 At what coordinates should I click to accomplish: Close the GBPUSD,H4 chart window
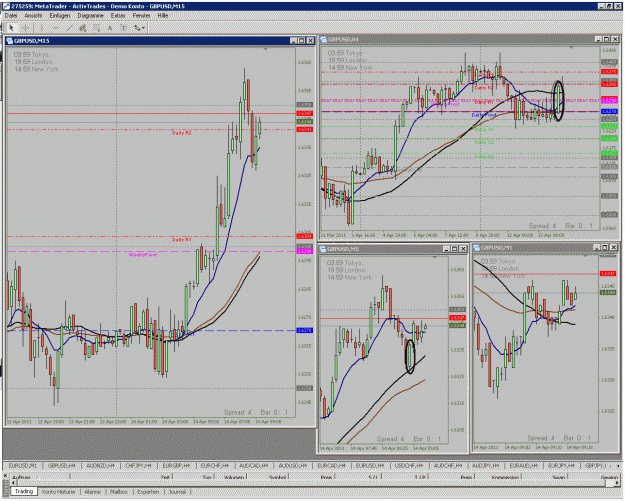tap(616, 39)
